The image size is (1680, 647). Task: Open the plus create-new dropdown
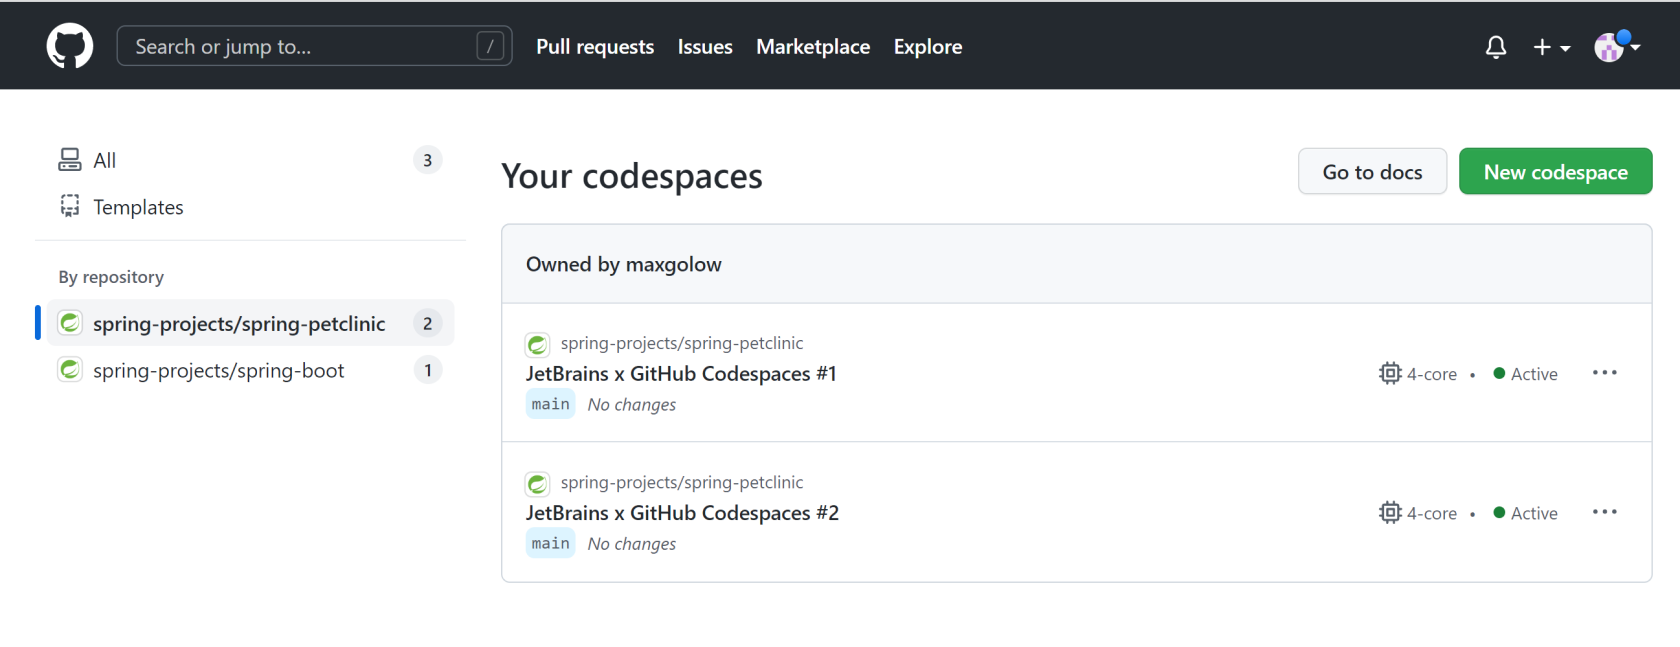pos(1551,47)
